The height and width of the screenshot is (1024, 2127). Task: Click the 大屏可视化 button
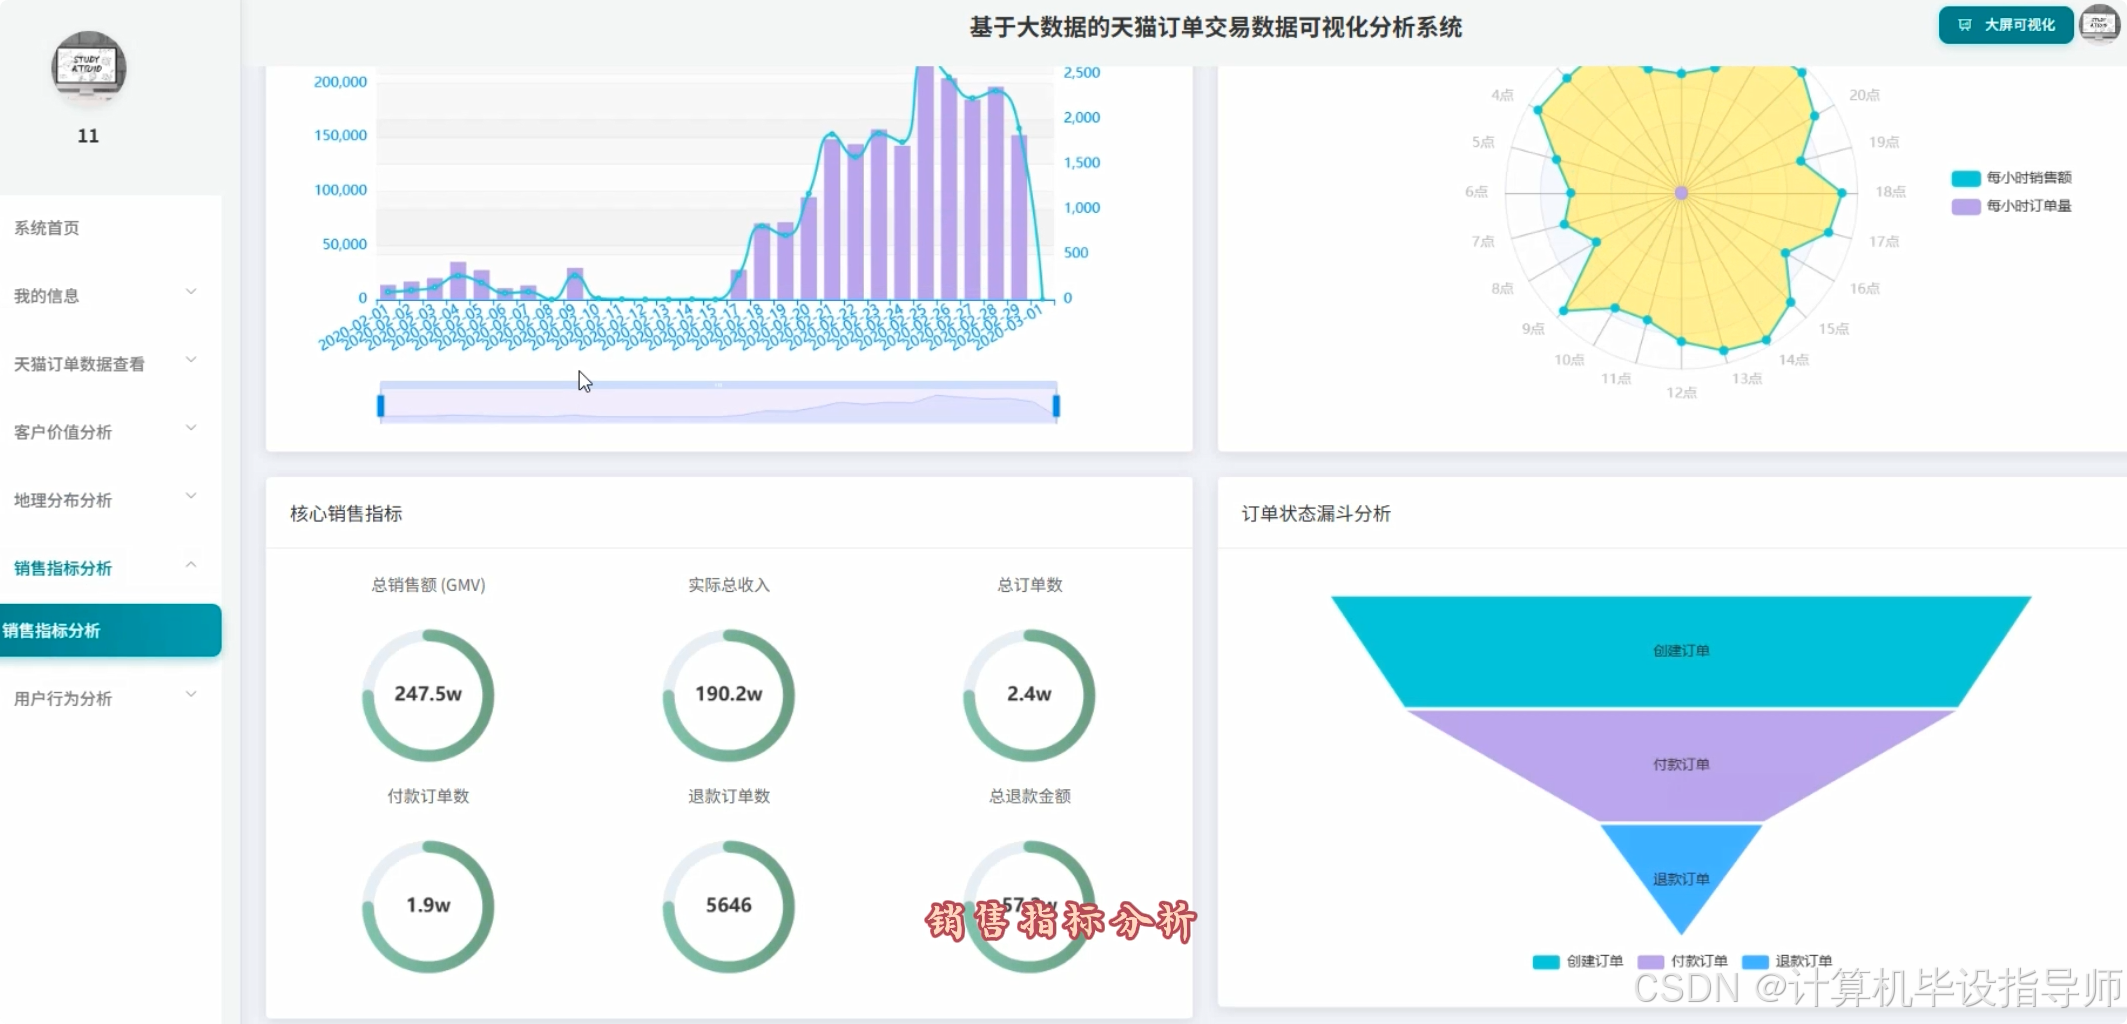tap(2005, 24)
